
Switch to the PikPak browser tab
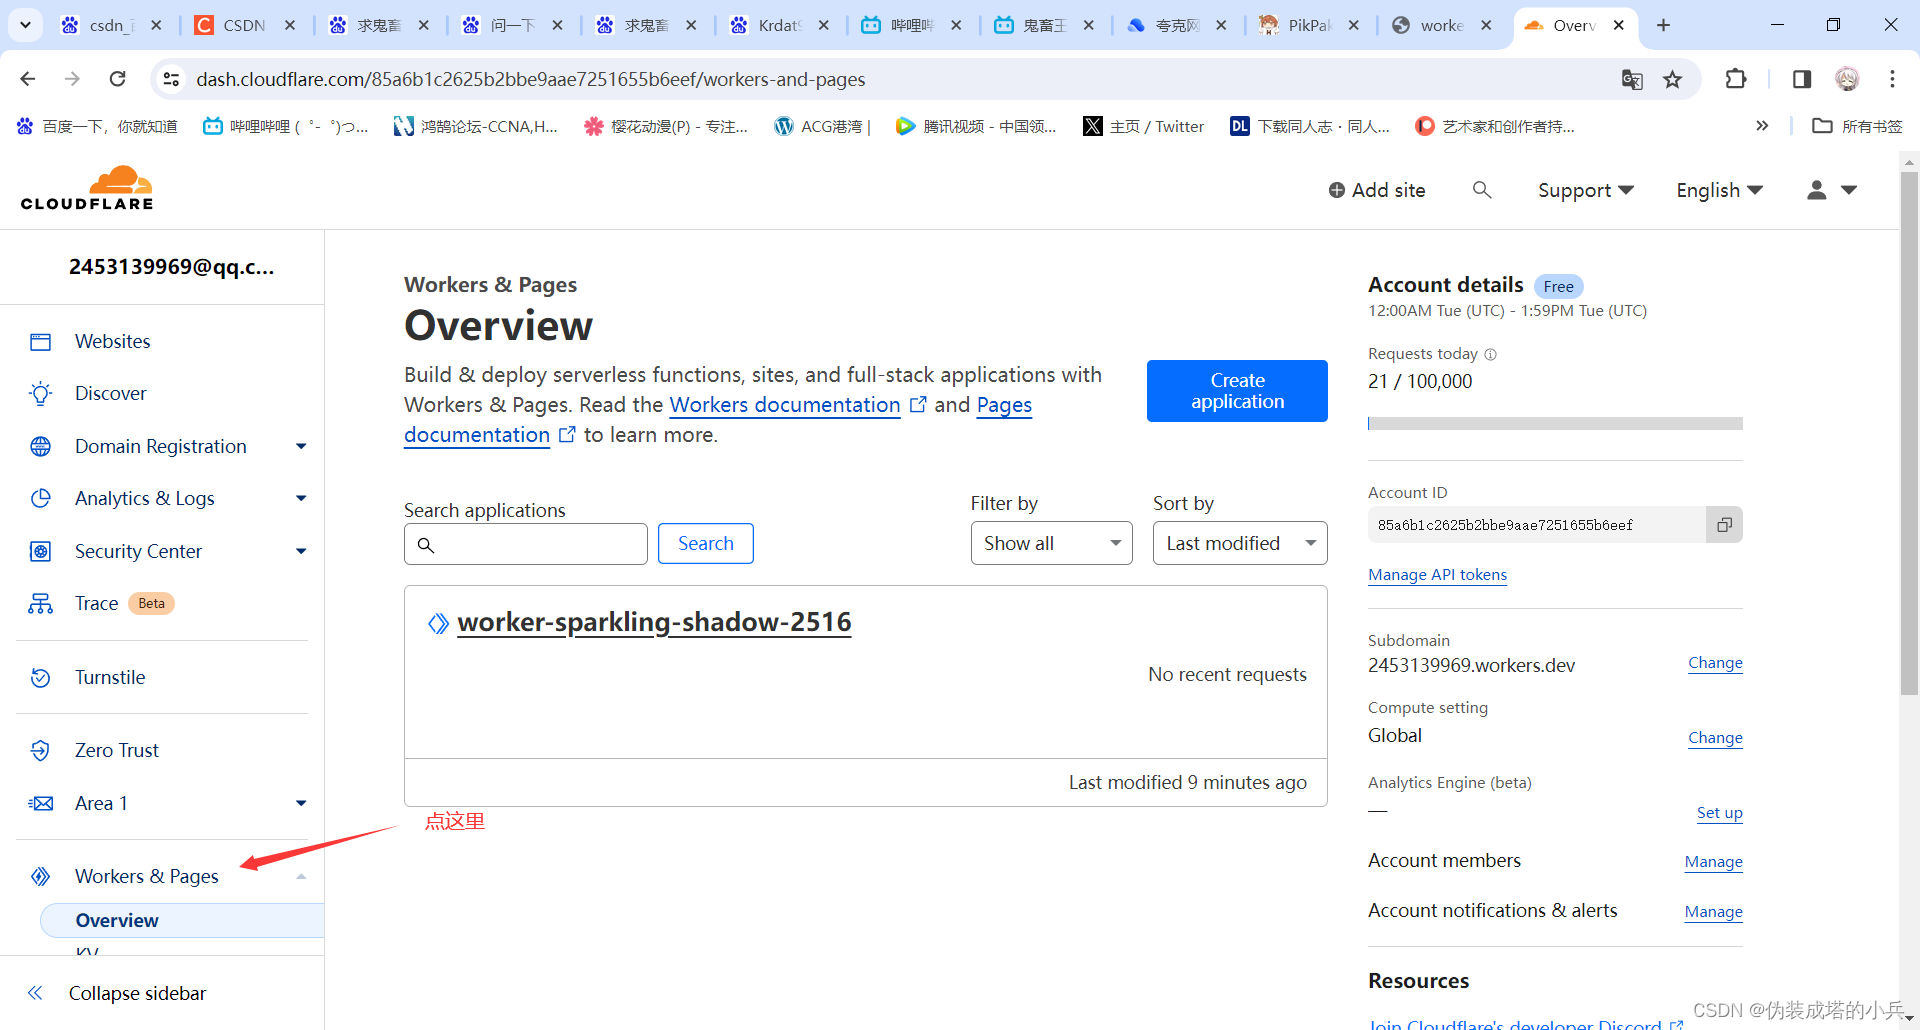tap(1308, 25)
